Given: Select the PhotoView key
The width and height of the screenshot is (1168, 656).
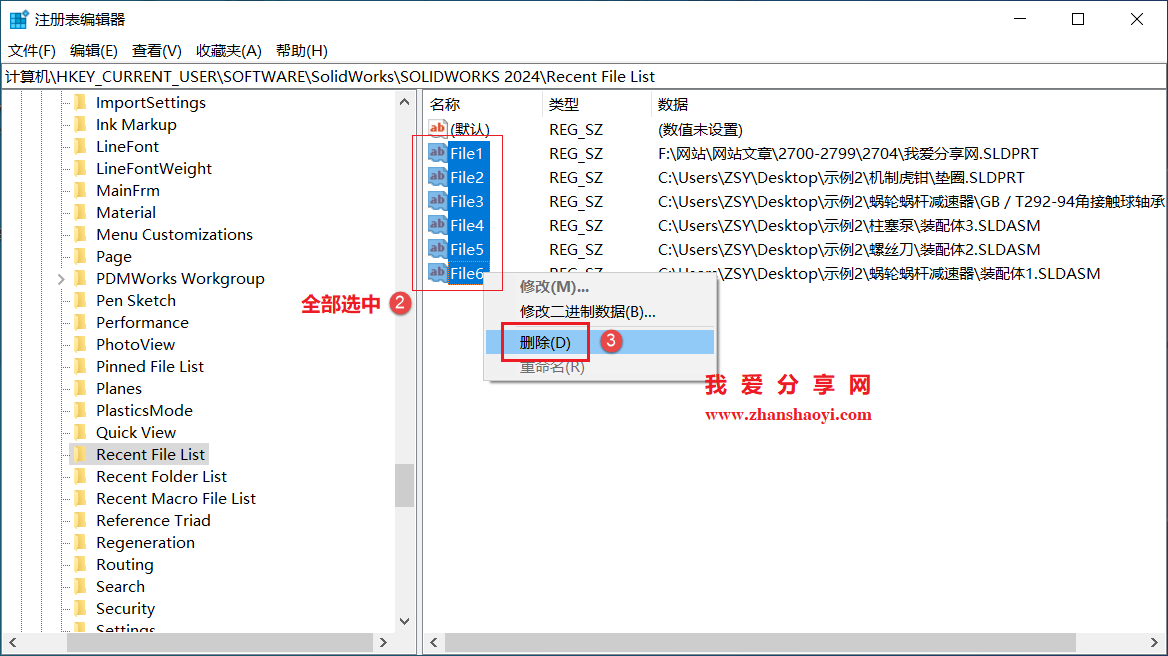Looking at the screenshot, I should coord(135,344).
